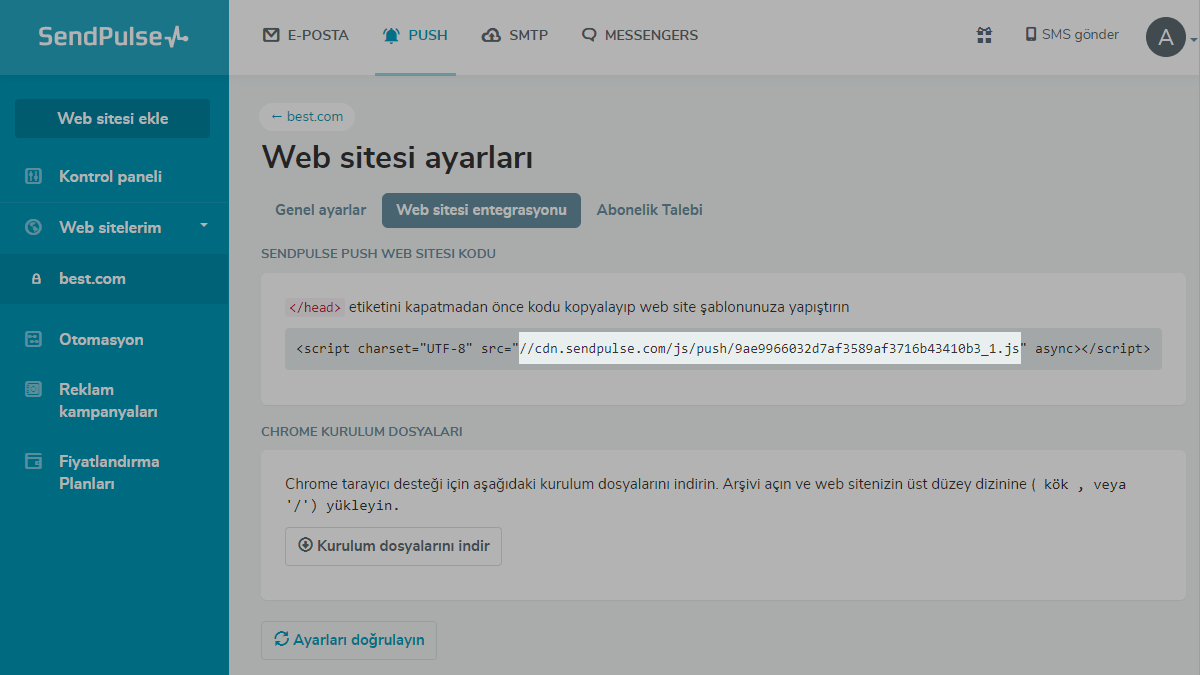Click the Web sitesi ekle button

(113, 118)
